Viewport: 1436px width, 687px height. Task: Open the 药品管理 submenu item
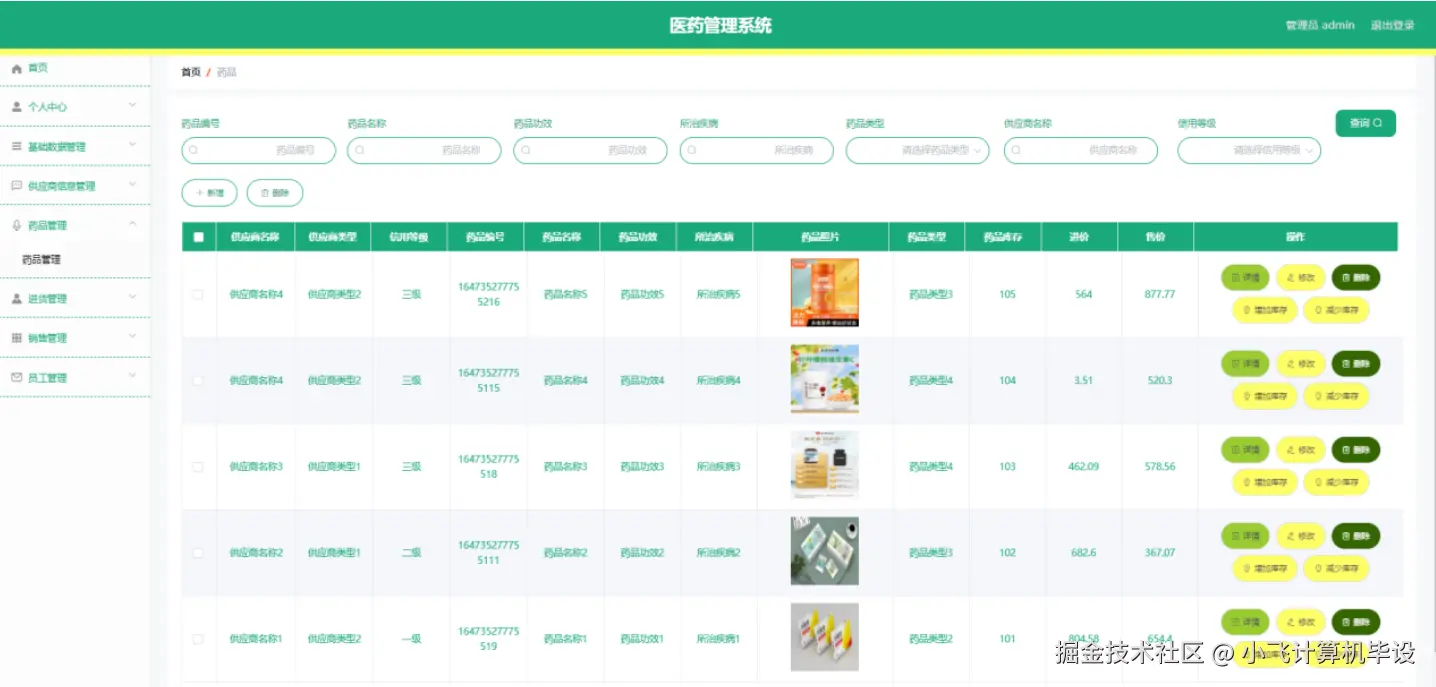coord(42,259)
